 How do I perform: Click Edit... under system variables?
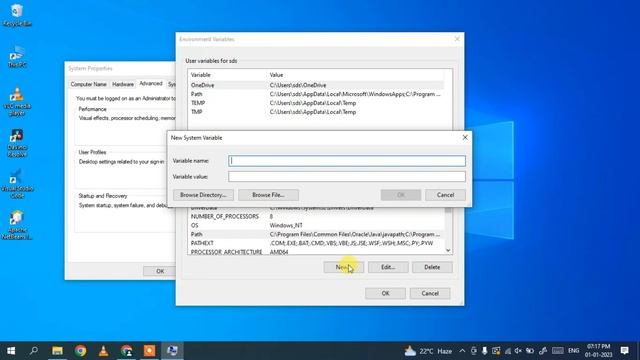point(388,267)
